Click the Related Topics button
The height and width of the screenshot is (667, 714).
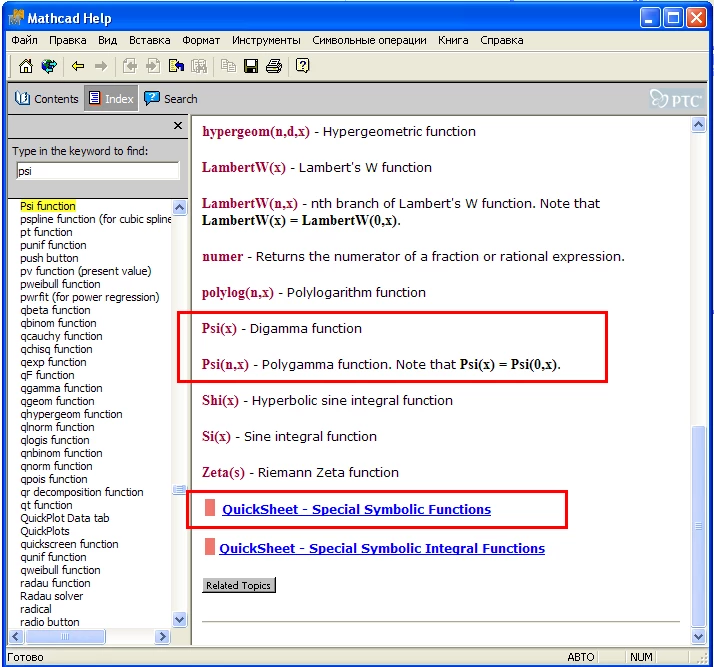(x=239, y=586)
